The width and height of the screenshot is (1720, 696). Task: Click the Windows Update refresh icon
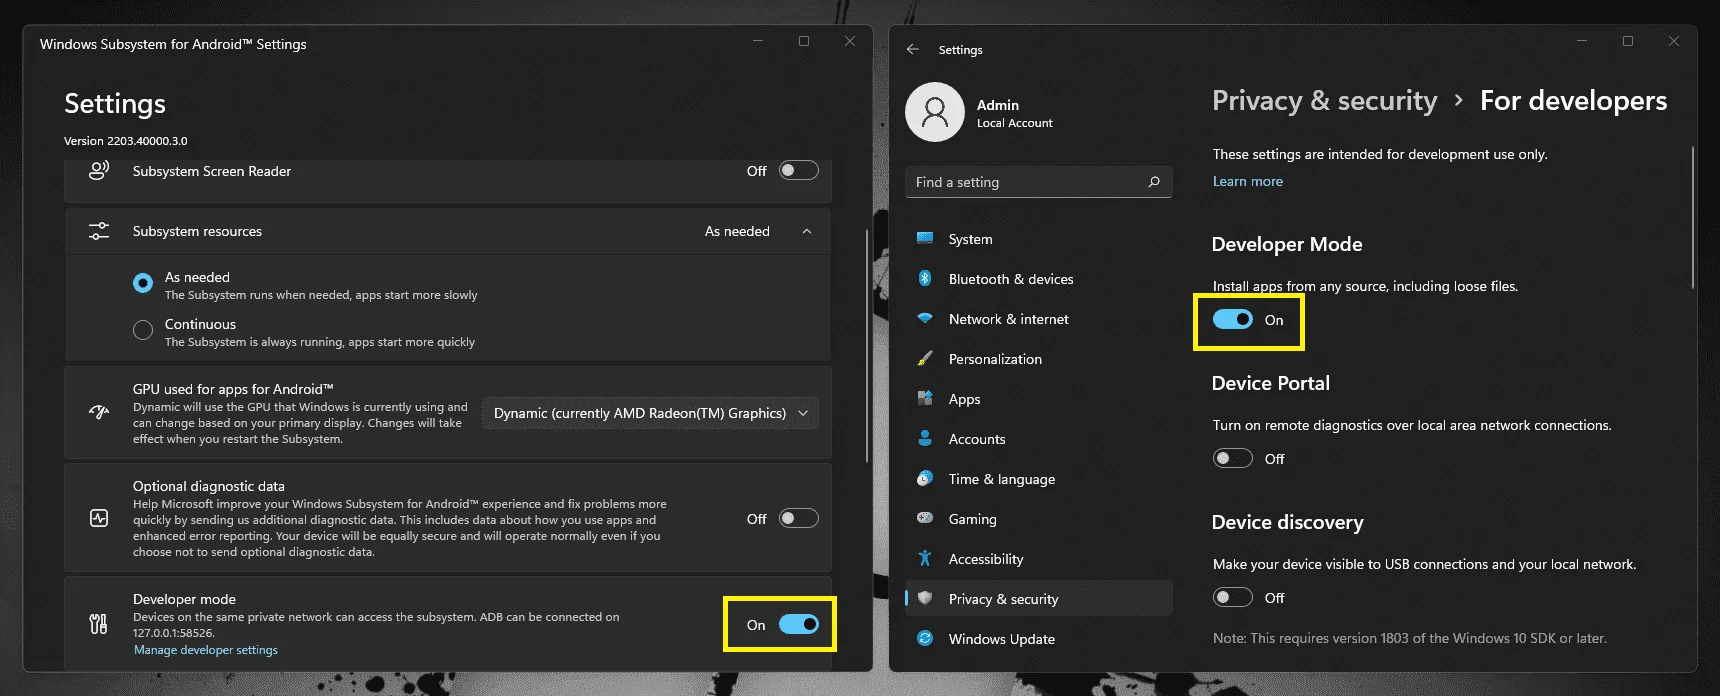point(925,638)
